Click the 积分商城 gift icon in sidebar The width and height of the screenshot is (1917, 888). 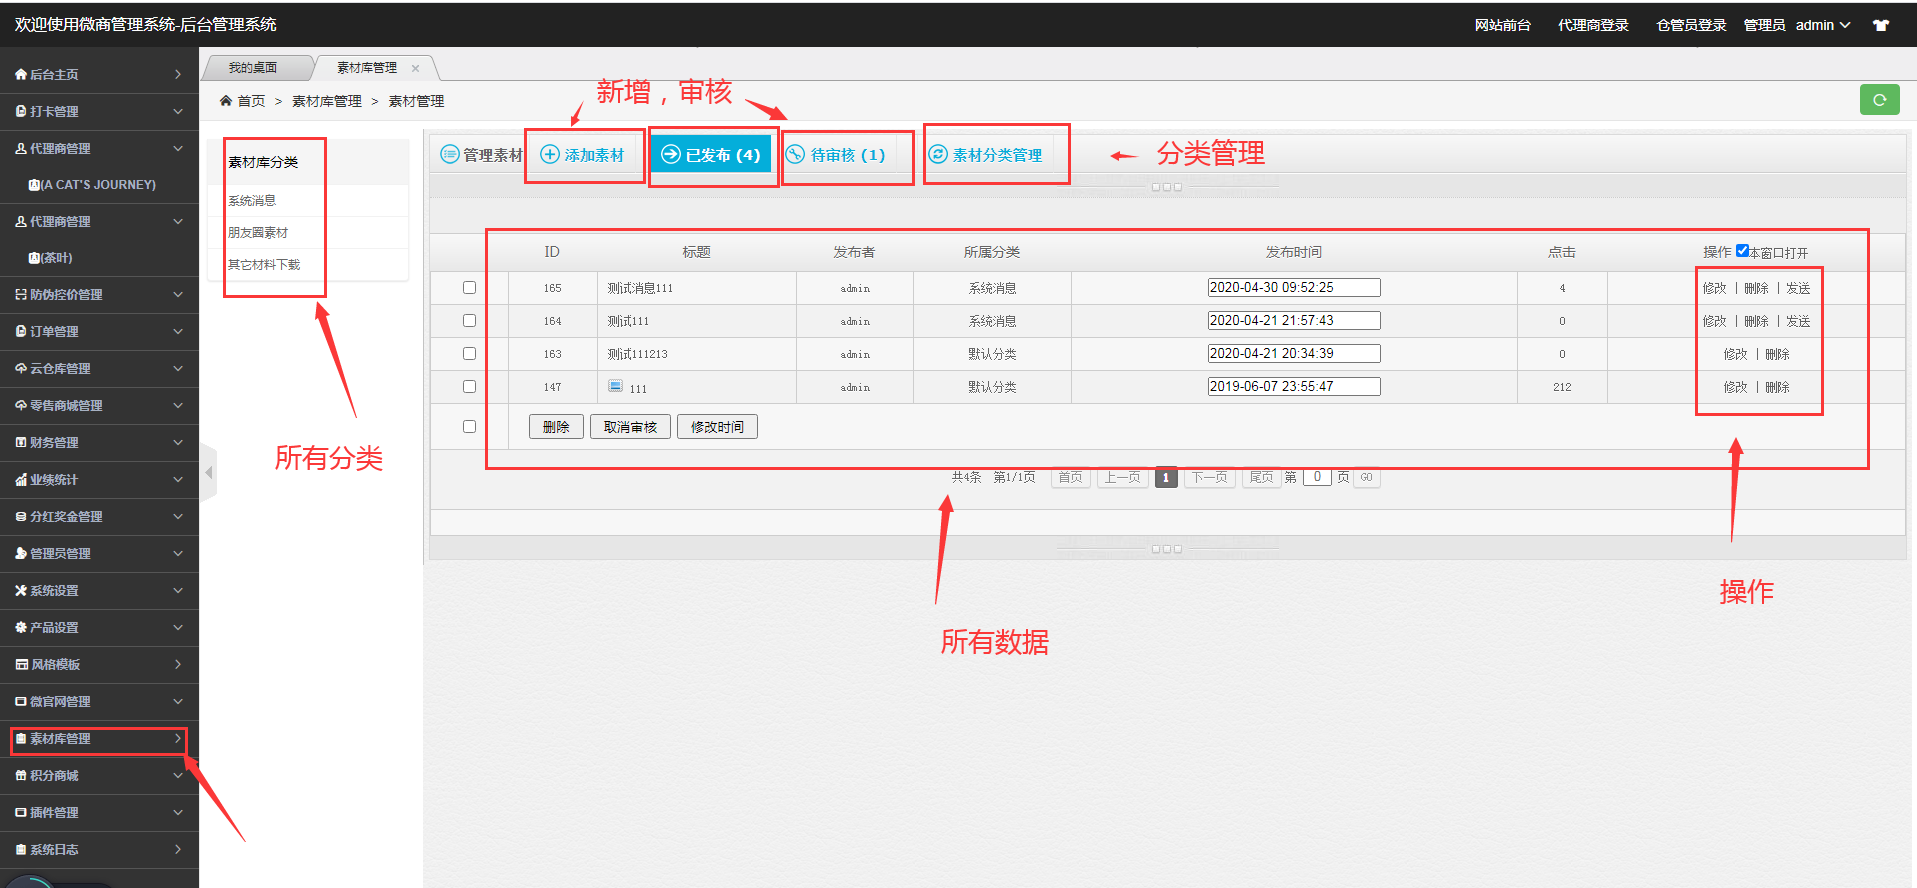(x=21, y=775)
